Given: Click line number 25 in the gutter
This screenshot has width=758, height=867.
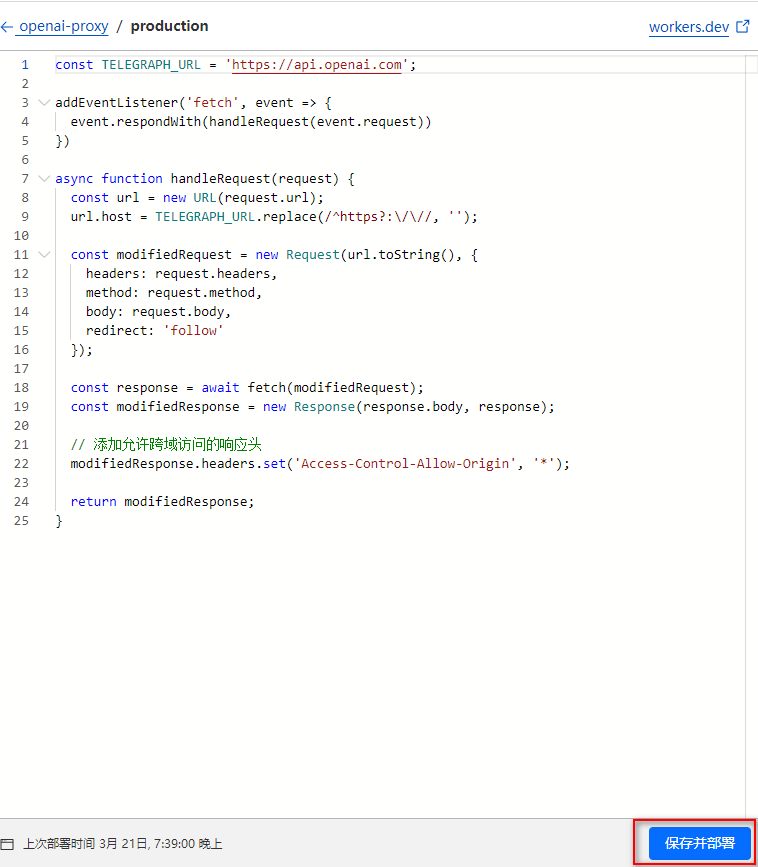Looking at the screenshot, I should pos(22,521).
